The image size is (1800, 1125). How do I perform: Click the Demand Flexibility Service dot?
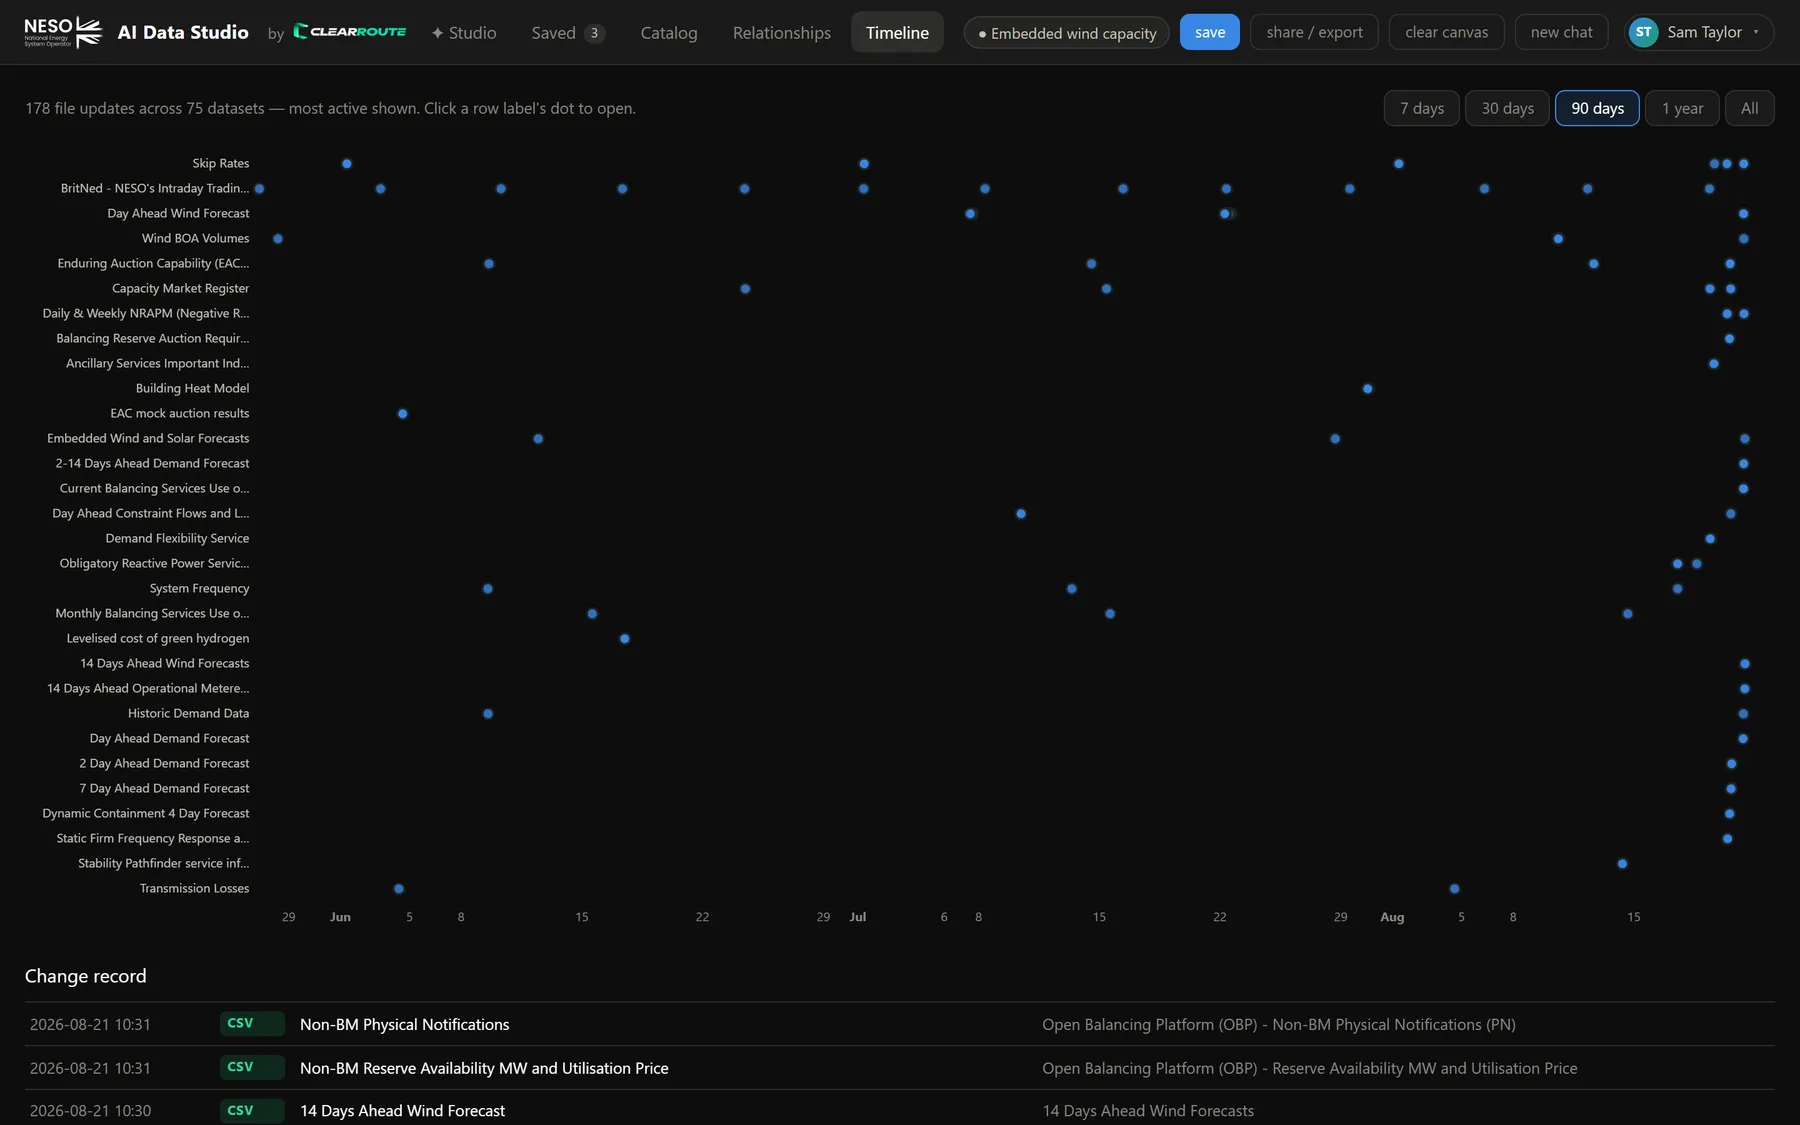(1710, 539)
